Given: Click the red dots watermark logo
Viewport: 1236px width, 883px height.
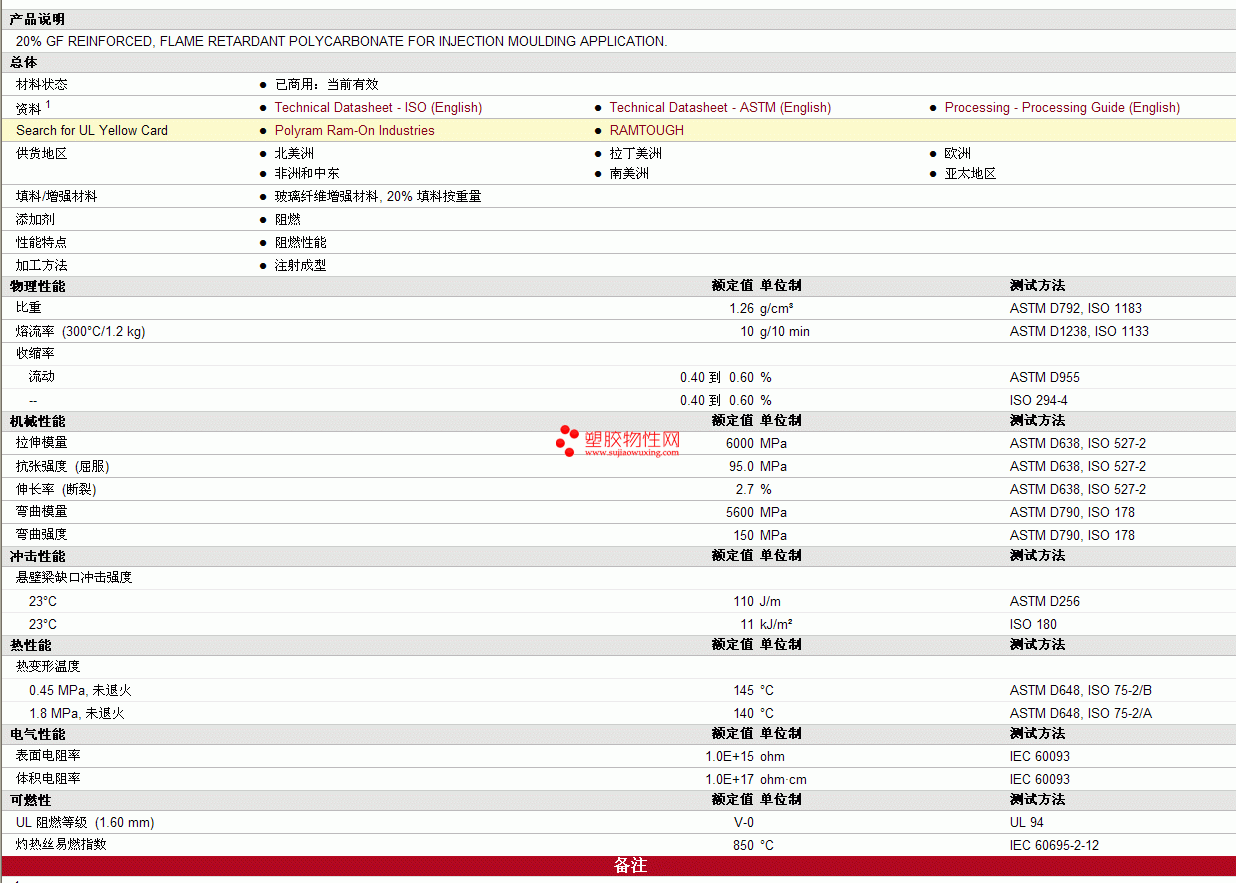Looking at the screenshot, I should (x=567, y=441).
